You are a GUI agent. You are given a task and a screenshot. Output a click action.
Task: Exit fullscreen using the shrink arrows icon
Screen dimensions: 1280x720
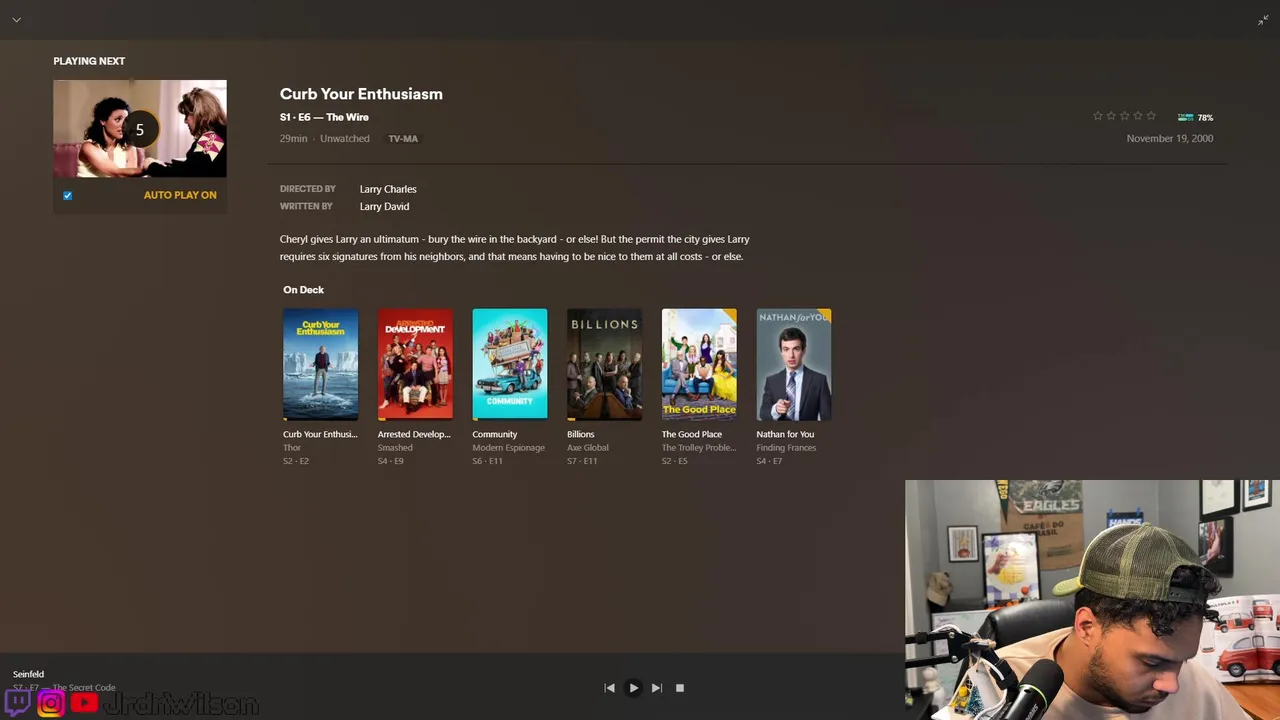click(x=1263, y=20)
